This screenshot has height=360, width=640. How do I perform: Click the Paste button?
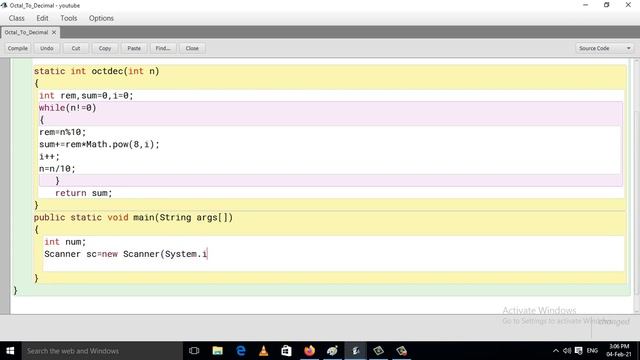click(x=134, y=48)
